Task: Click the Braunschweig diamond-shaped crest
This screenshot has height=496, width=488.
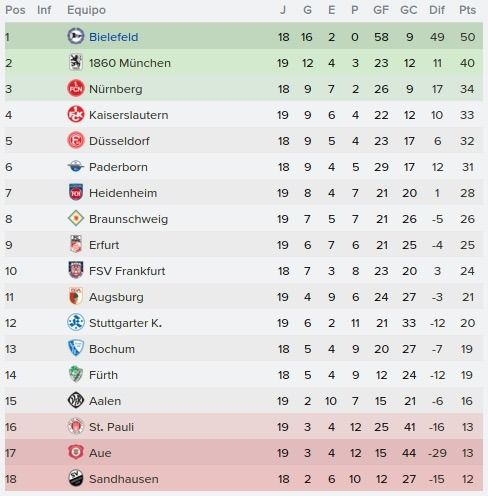Action: click(76, 218)
